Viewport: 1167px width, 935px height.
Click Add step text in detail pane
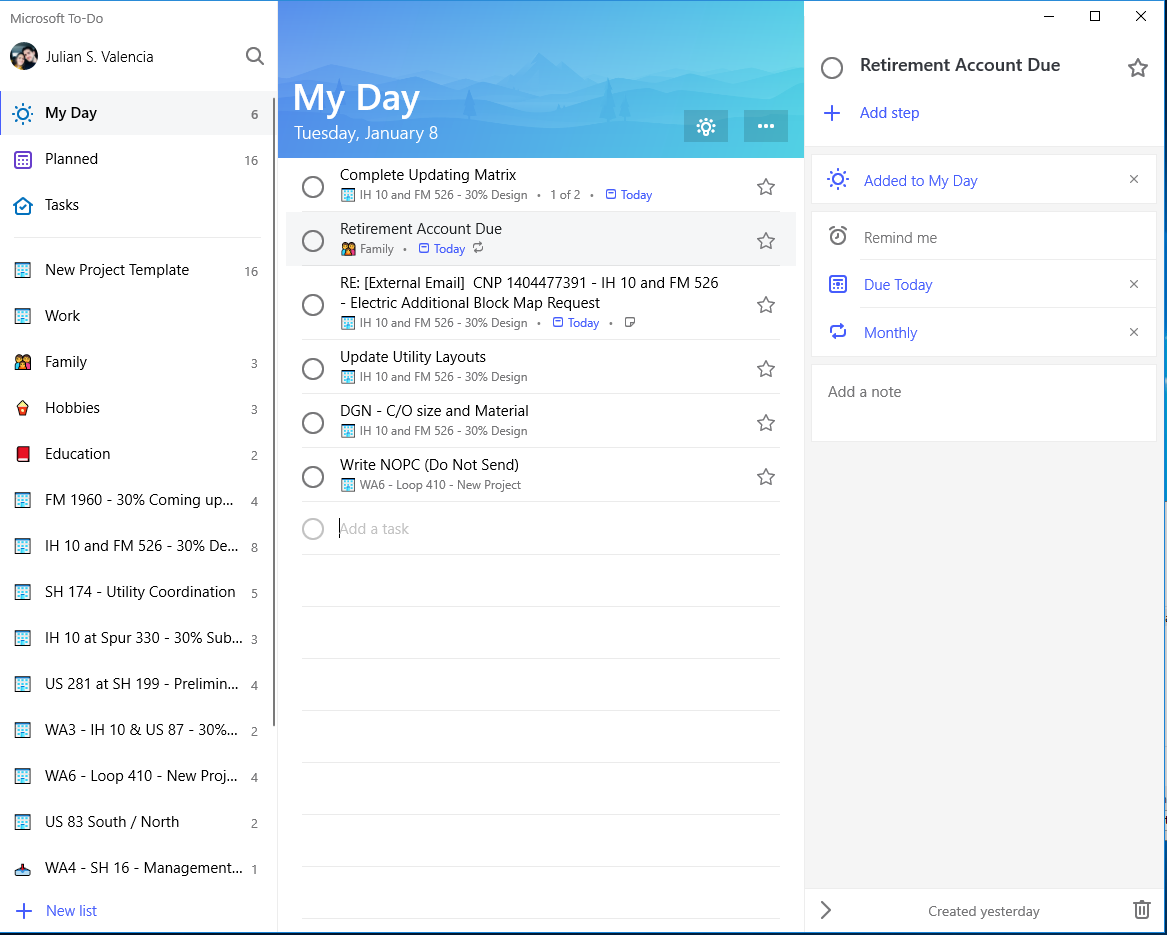(x=889, y=113)
